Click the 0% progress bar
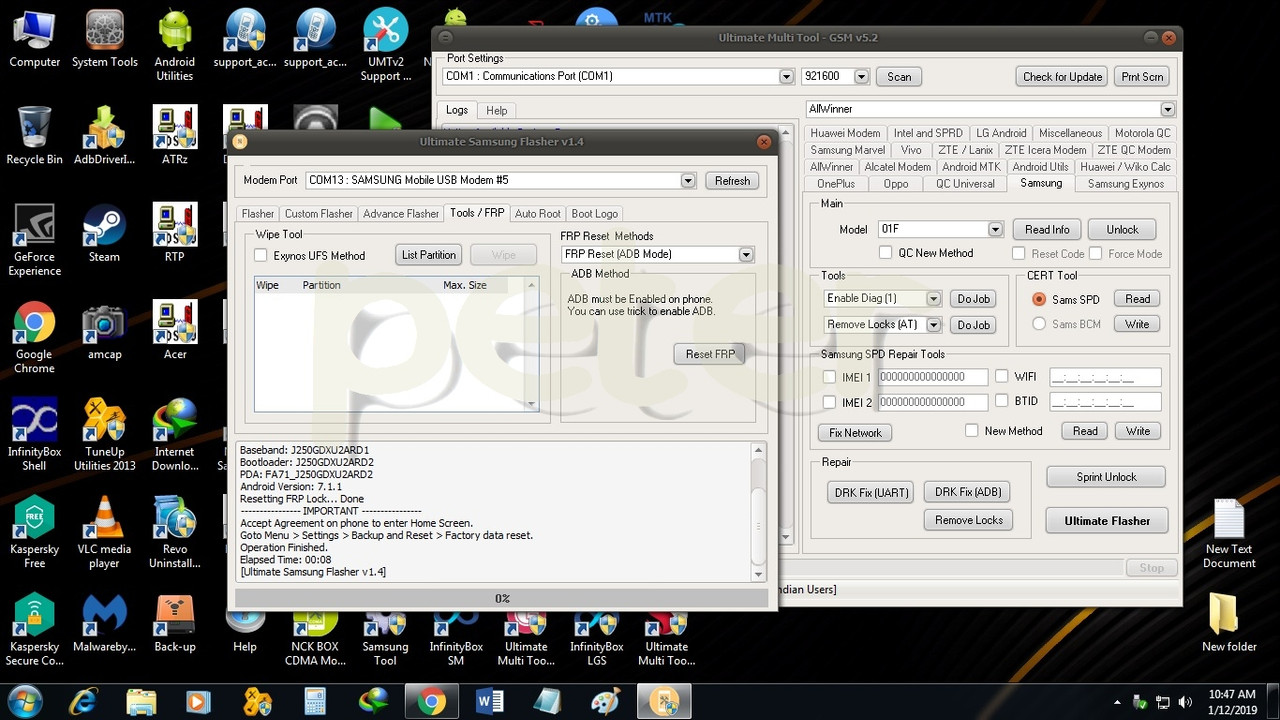This screenshot has height=720, width=1280. coord(502,598)
